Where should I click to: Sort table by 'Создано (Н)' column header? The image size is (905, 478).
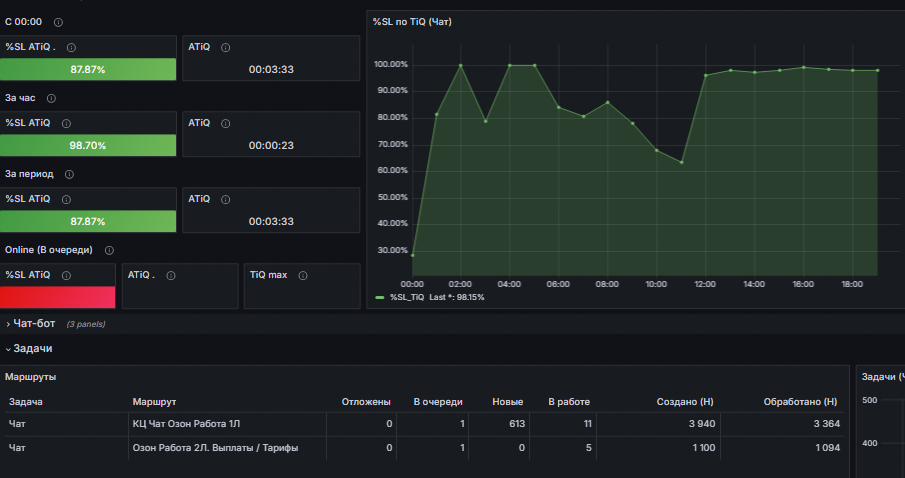pyautogui.click(x=685, y=402)
